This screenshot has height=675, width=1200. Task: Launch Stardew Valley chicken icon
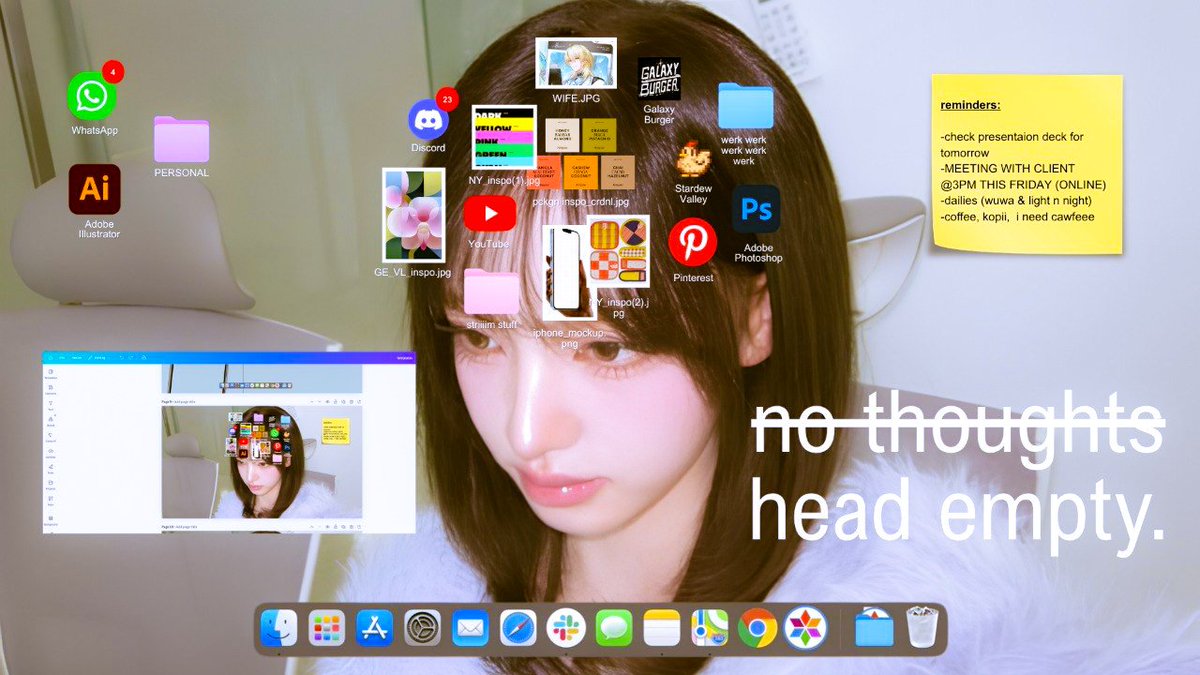pyautogui.click(x=693, y=160)
